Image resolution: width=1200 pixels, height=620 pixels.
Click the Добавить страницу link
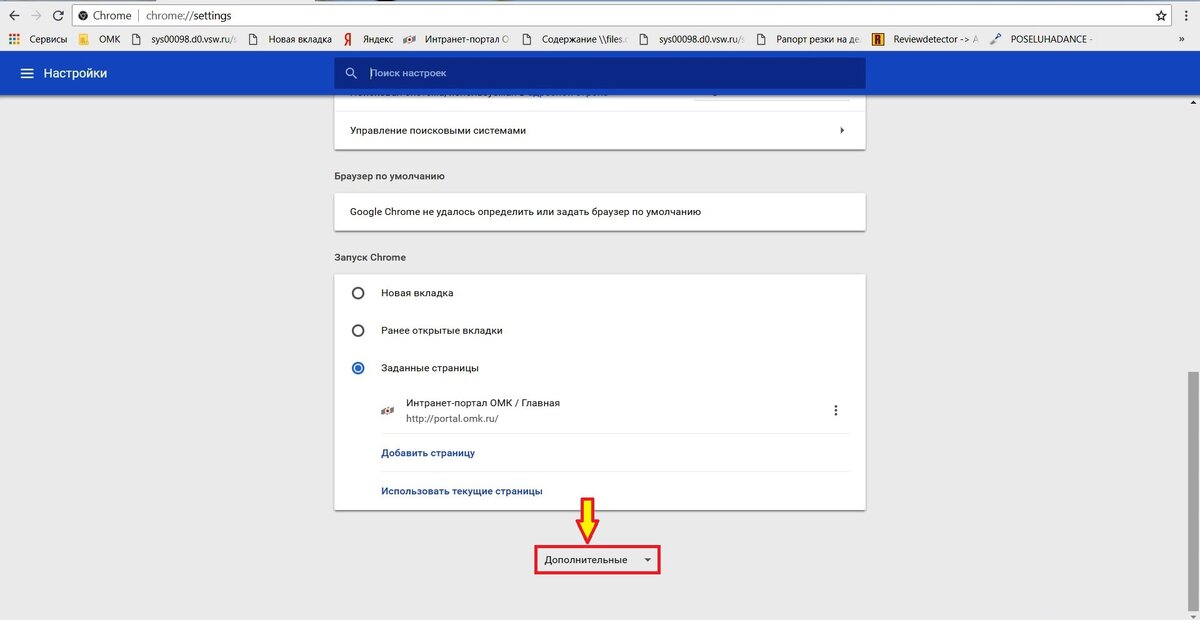pos(427,453)
